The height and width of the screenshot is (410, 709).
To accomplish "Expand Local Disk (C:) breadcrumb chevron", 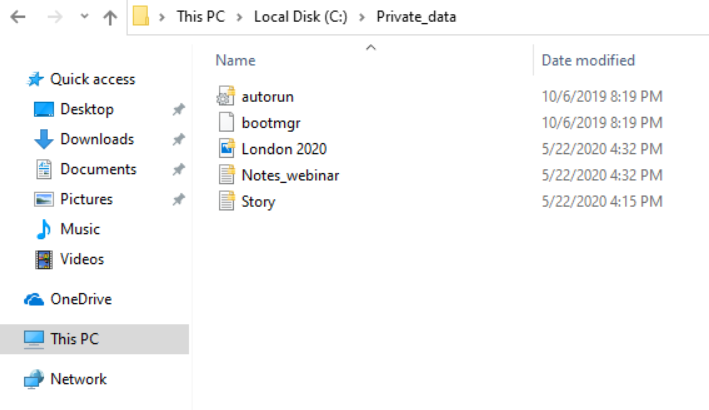I will click(x=365, y=17).
